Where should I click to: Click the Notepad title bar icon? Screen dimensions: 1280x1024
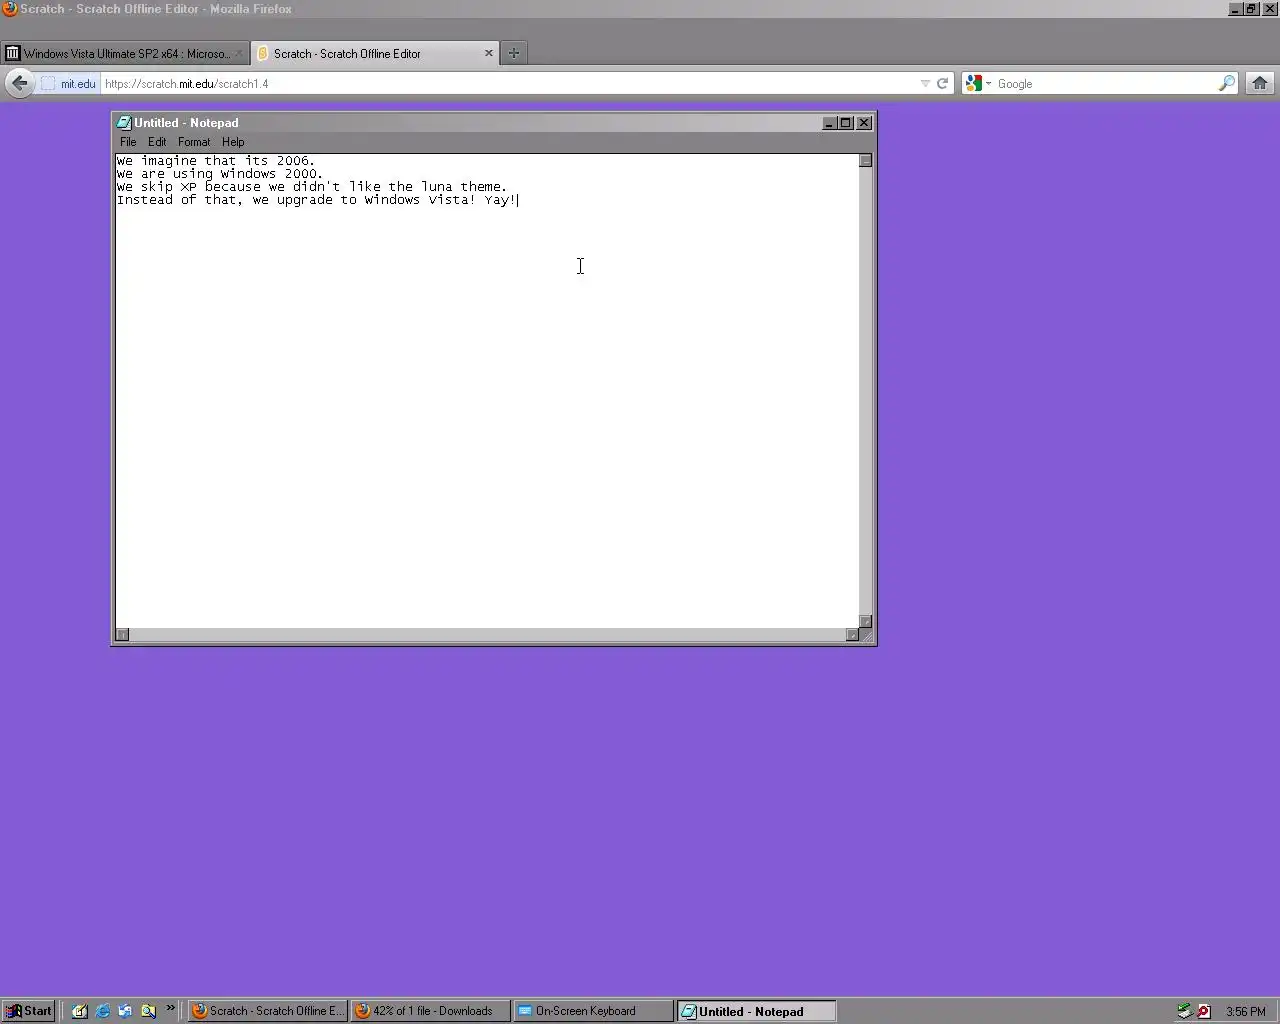coord(124,123)
